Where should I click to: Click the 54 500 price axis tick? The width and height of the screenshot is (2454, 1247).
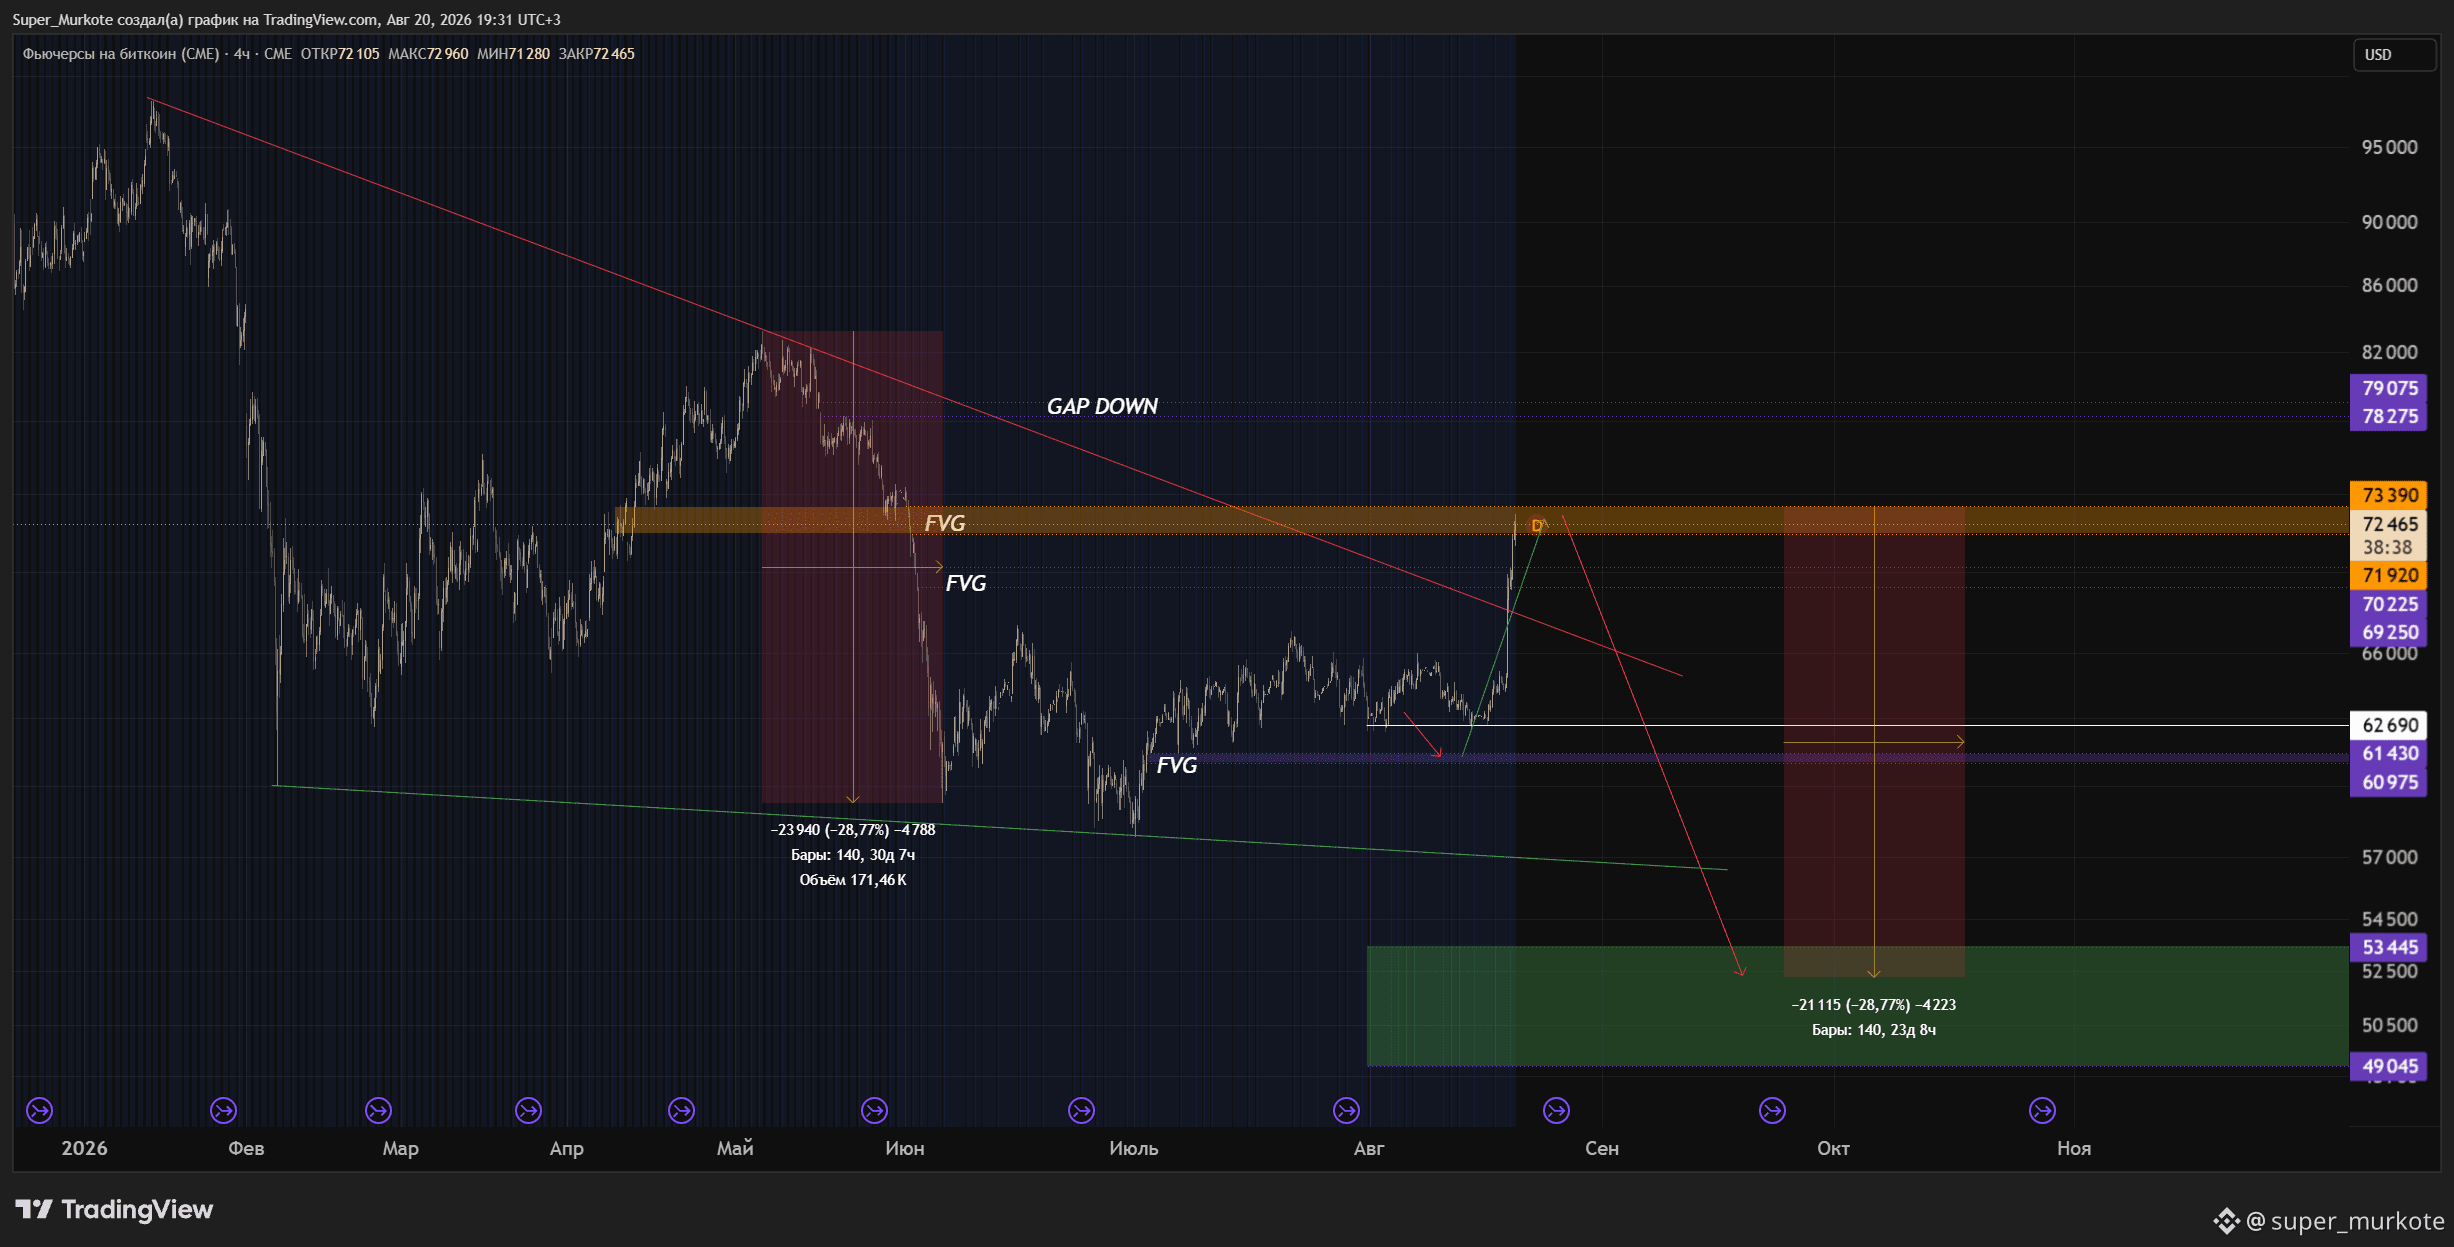coord(2389,919)
